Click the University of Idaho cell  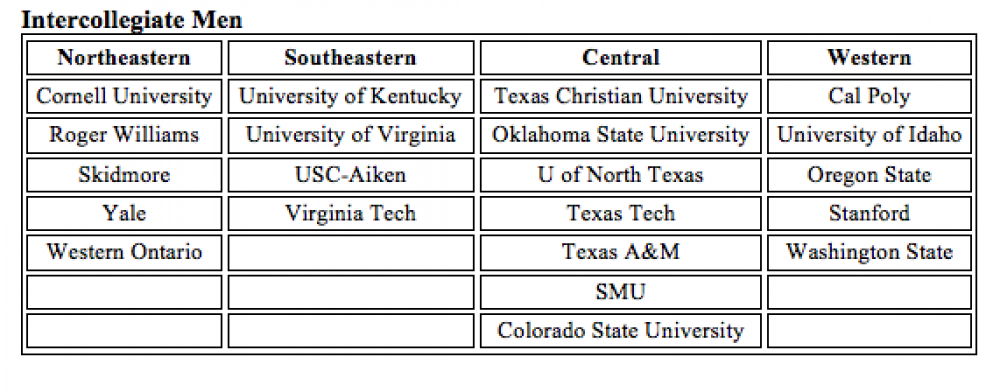click(x=869, y=135)
